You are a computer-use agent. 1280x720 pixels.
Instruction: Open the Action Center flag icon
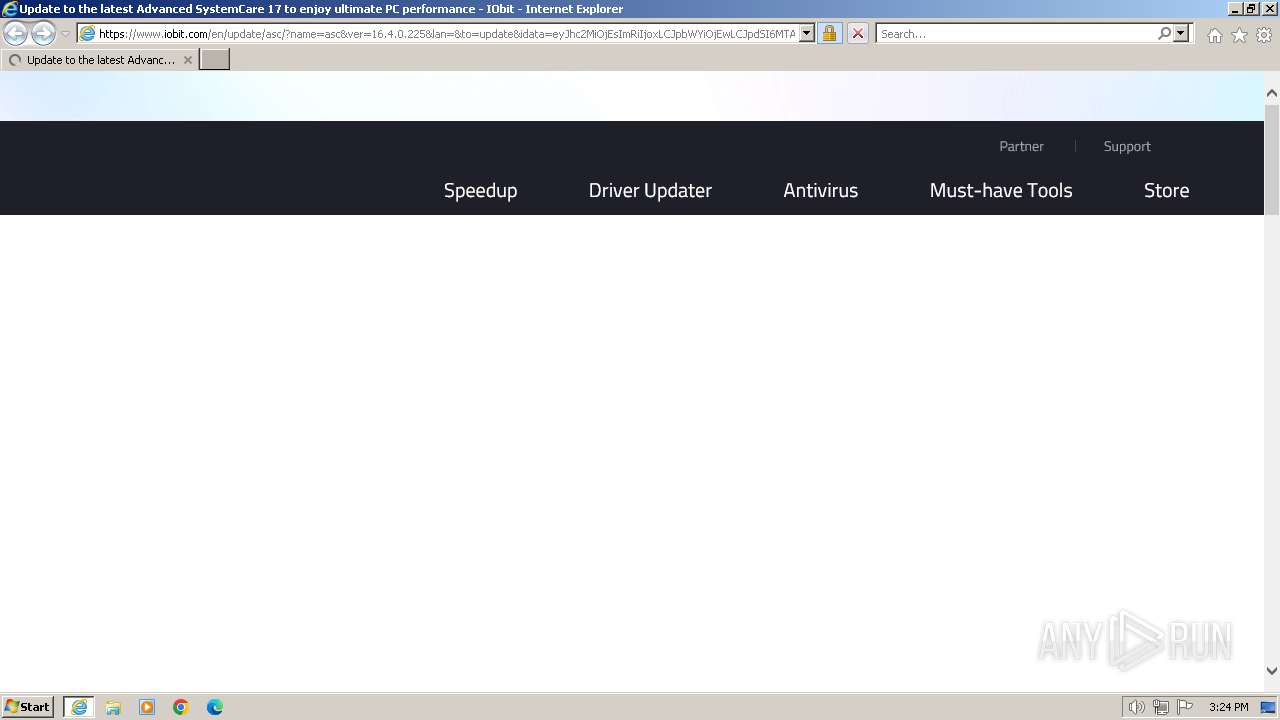[x=1185, y=707]
